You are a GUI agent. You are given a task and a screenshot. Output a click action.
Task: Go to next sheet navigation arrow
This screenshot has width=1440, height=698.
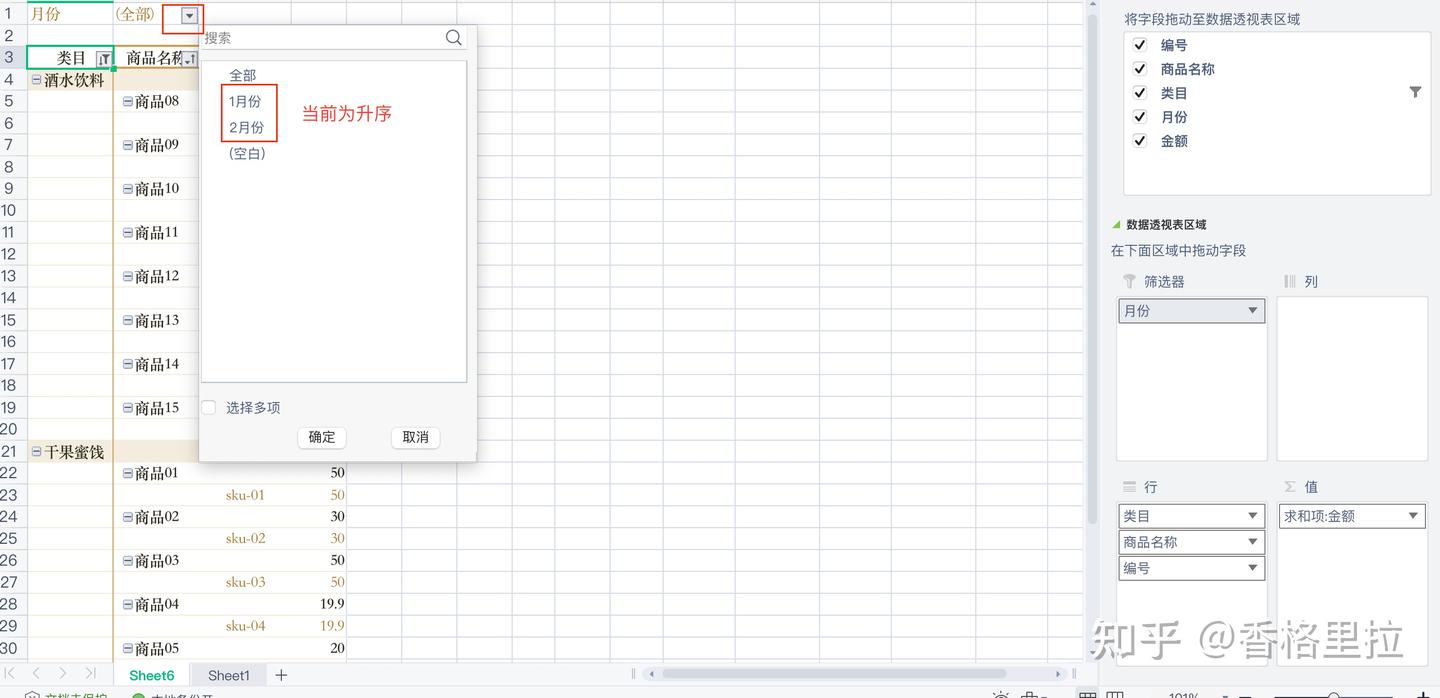tap(63, 674)
